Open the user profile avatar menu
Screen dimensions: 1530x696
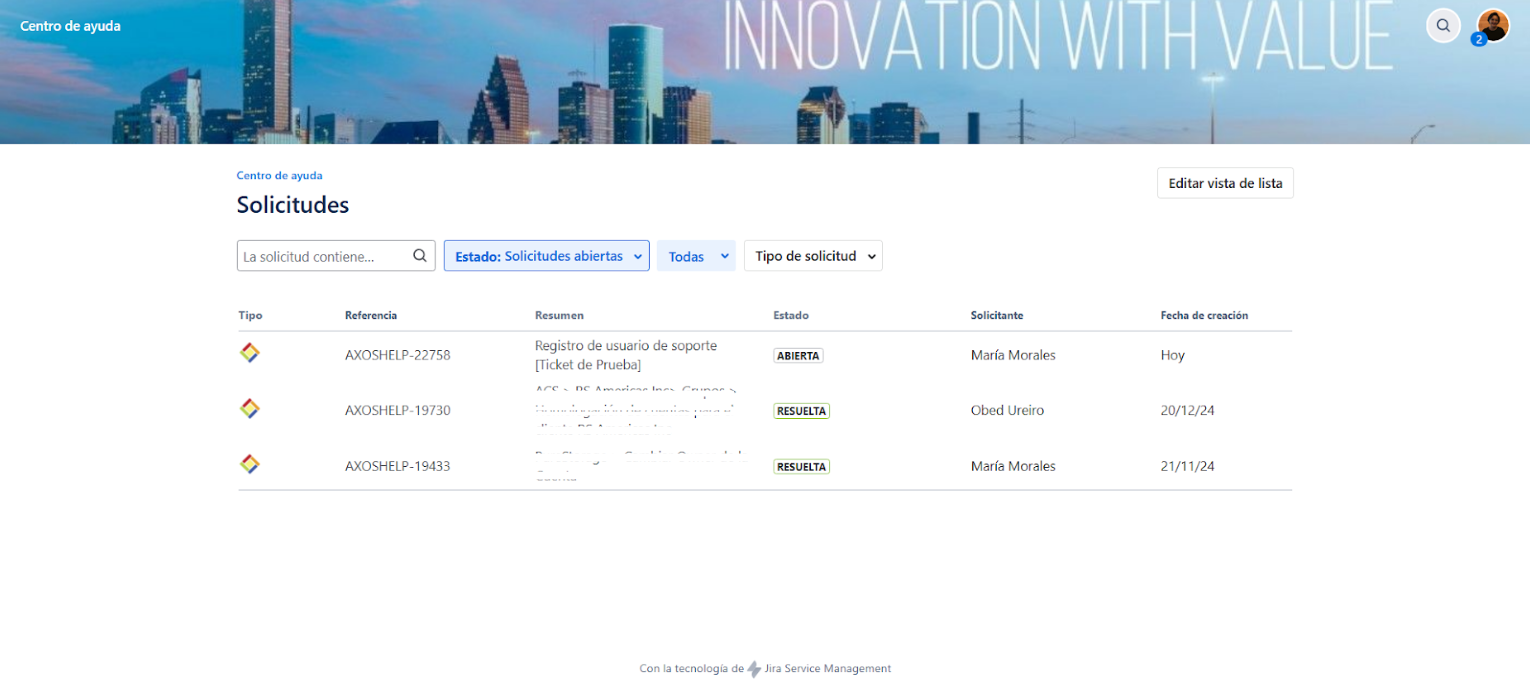1493,25
